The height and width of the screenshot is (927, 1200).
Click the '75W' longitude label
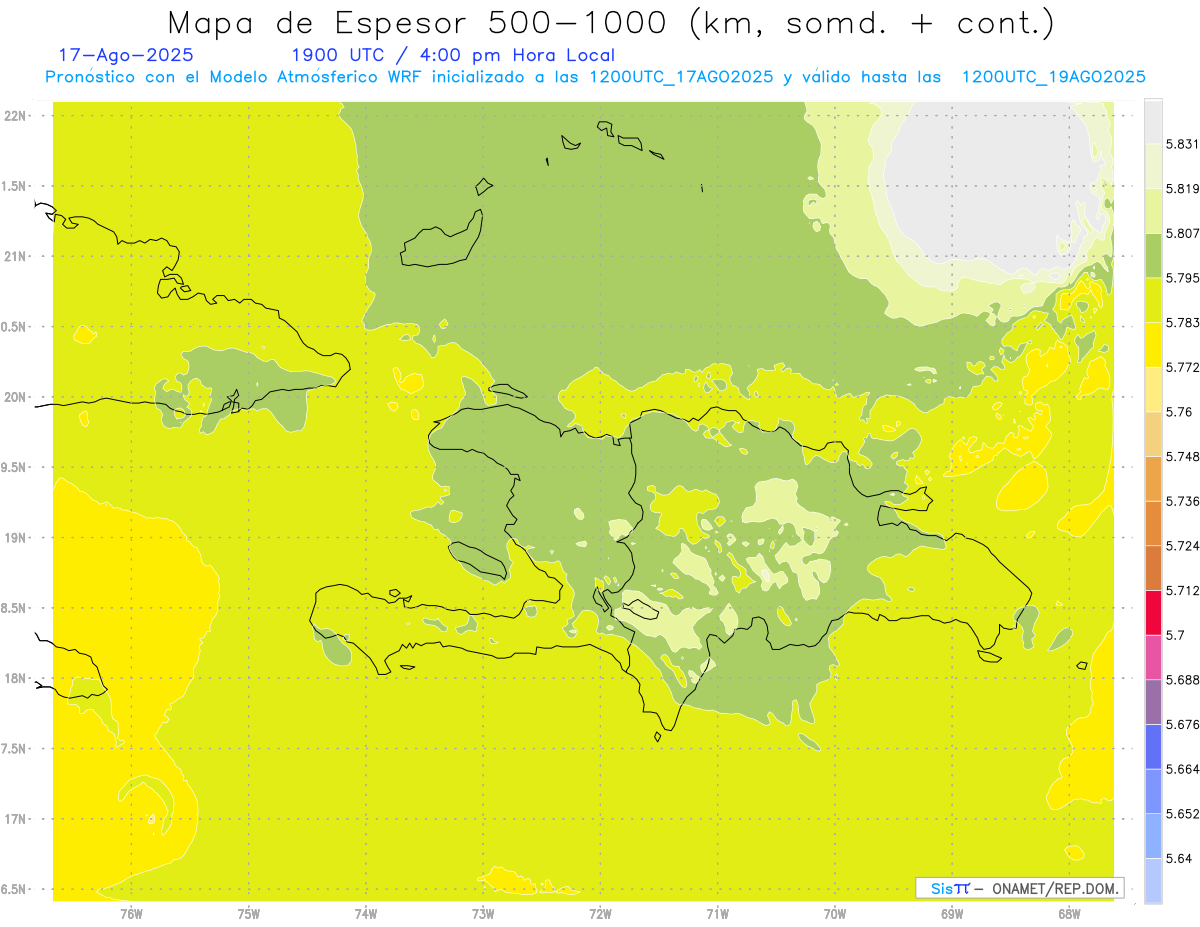pyautogui.click(x=249, y=913)
